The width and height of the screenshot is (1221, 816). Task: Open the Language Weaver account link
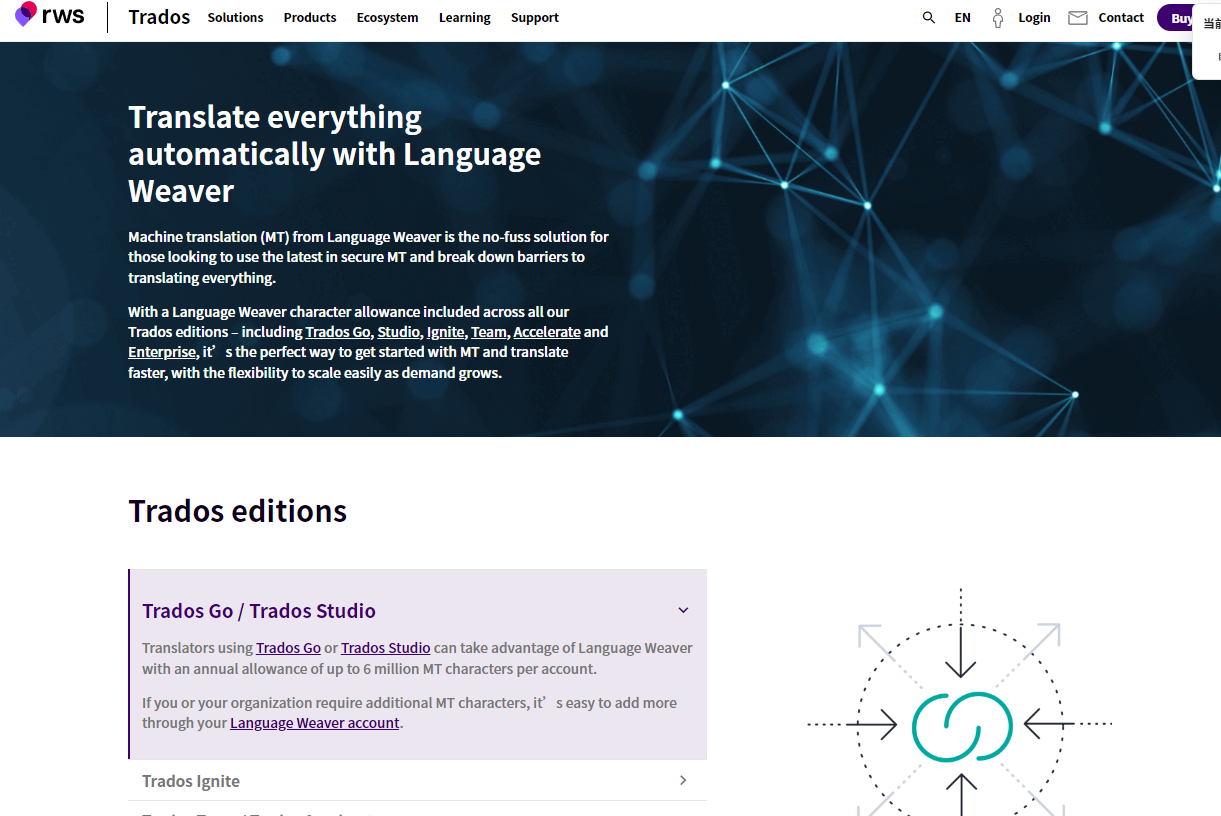click(x=314, y=723)
